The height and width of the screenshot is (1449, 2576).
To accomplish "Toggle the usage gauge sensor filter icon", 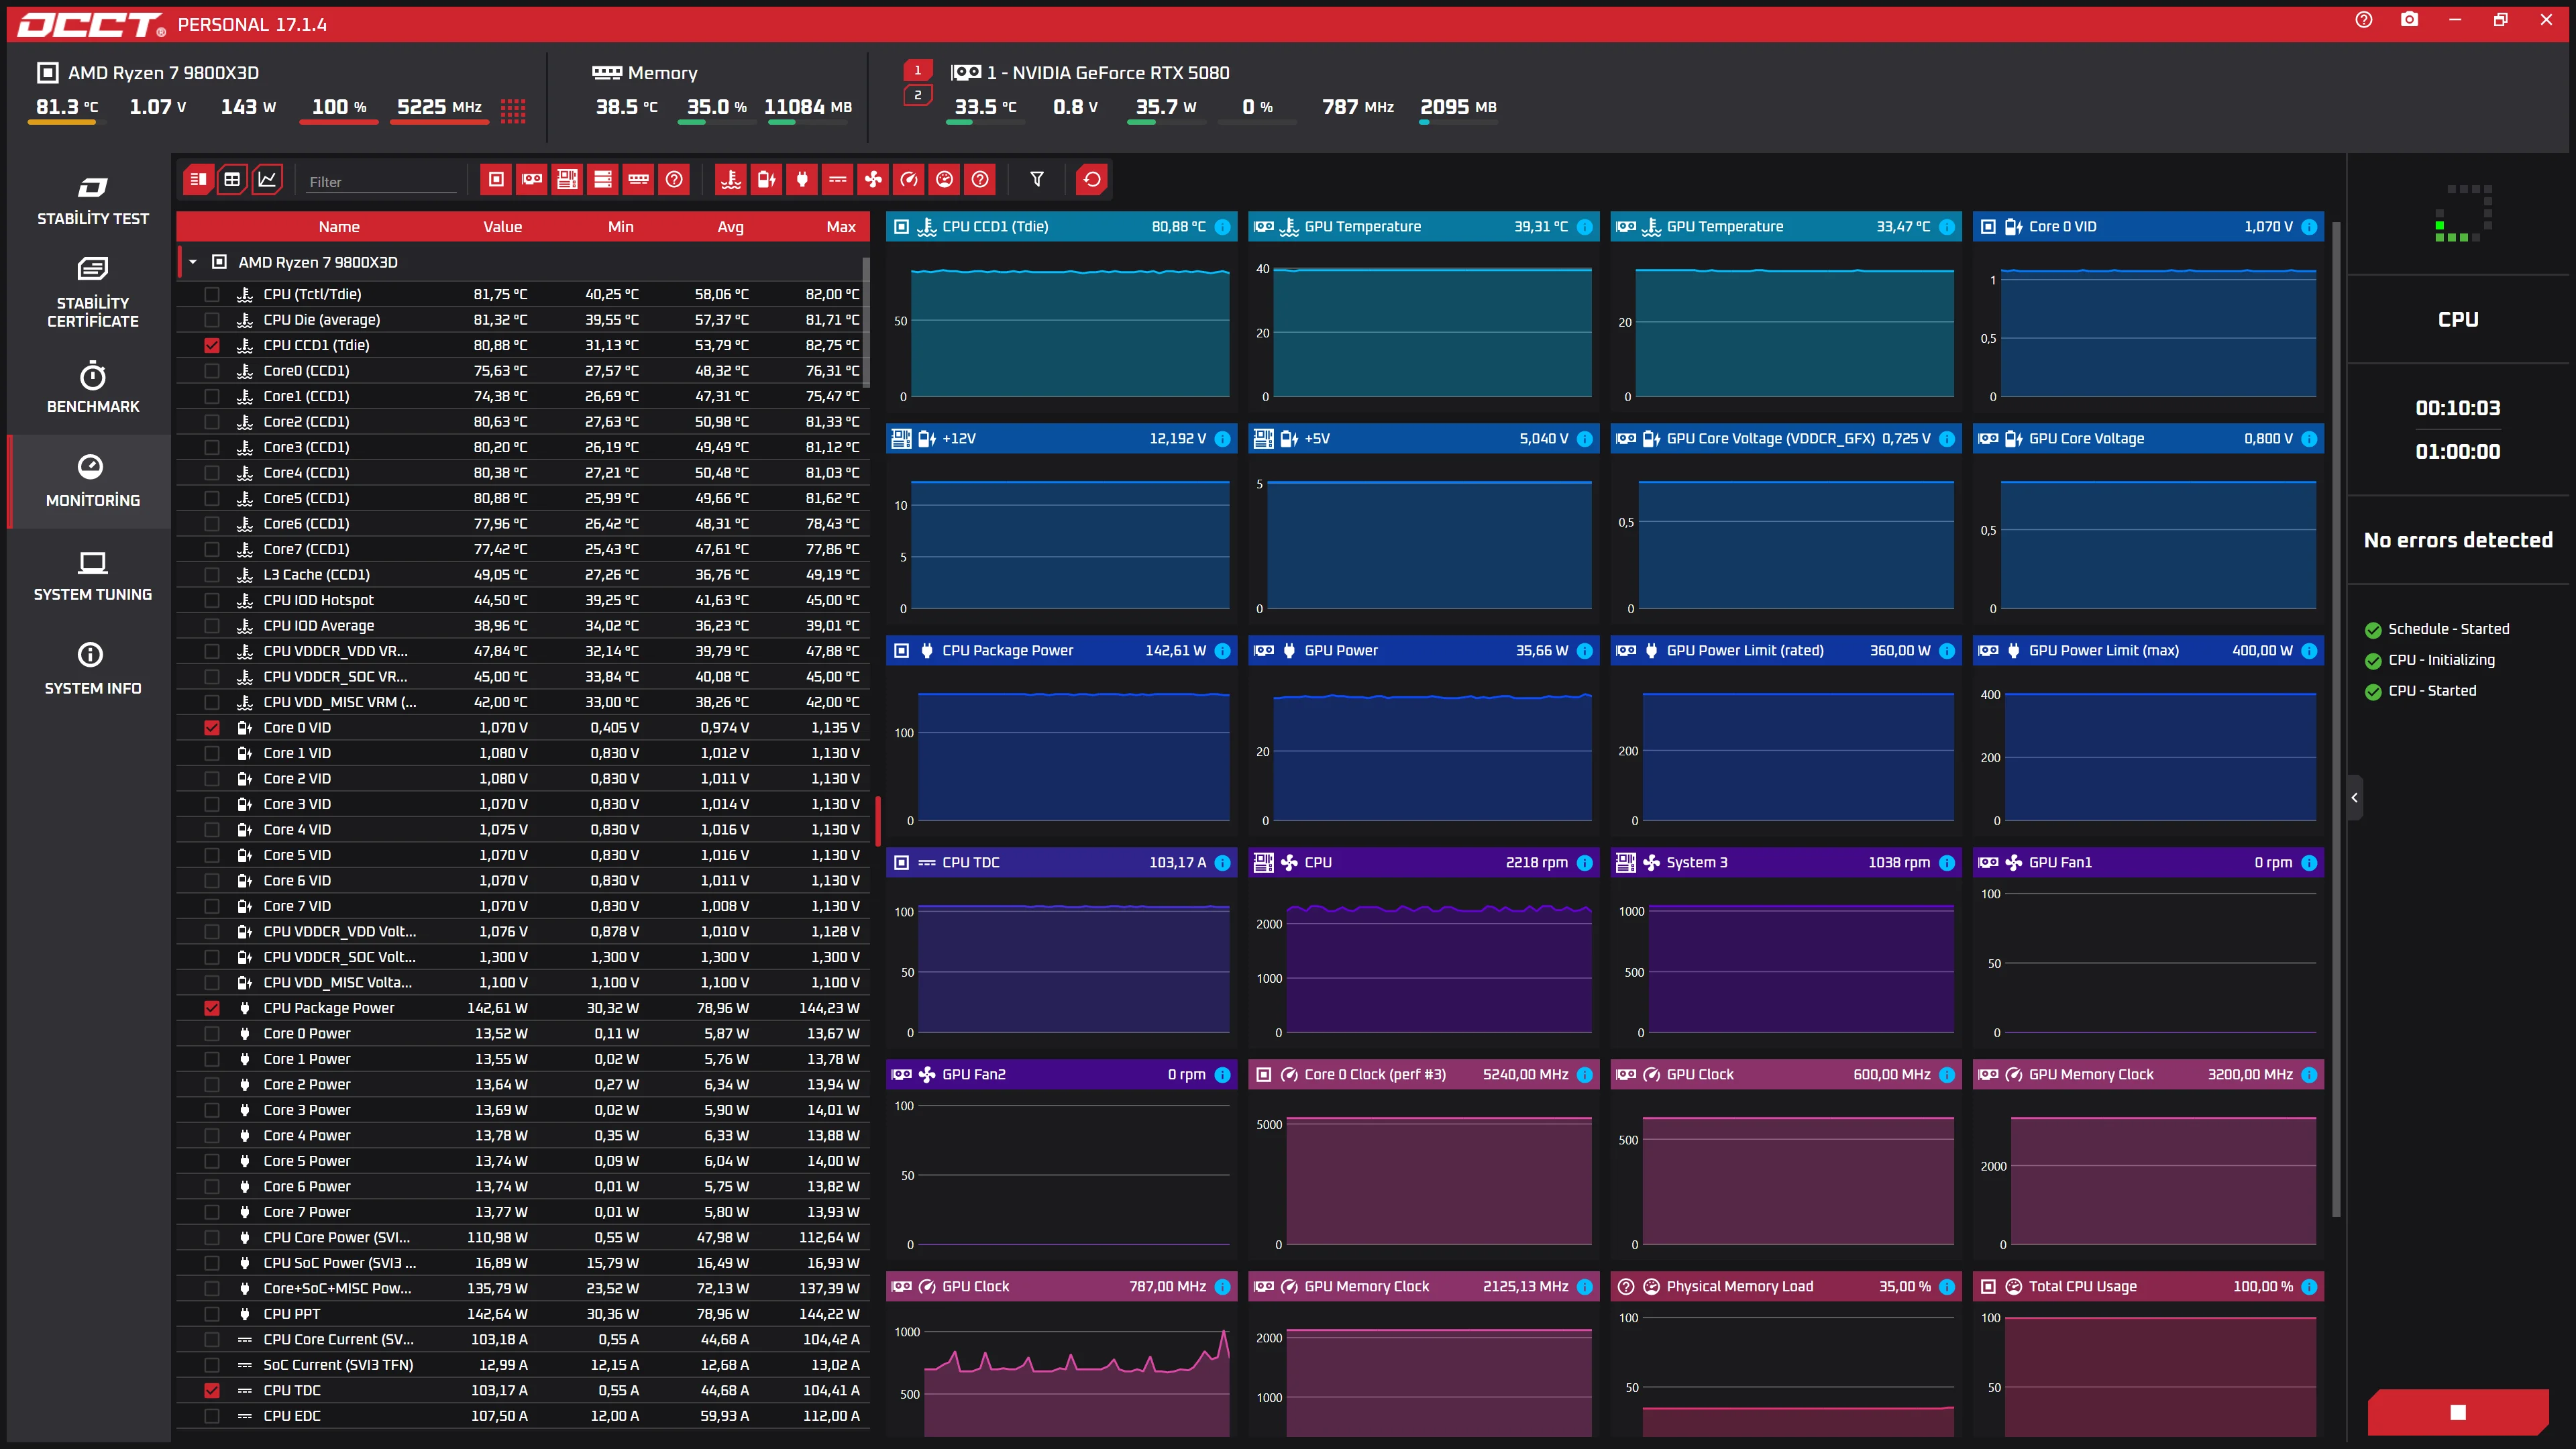I will [944, 180].
